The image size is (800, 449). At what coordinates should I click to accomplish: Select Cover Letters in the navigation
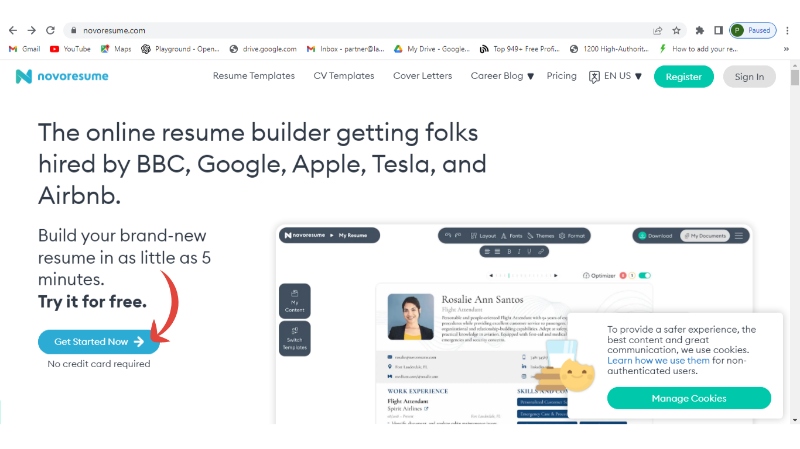422,76
